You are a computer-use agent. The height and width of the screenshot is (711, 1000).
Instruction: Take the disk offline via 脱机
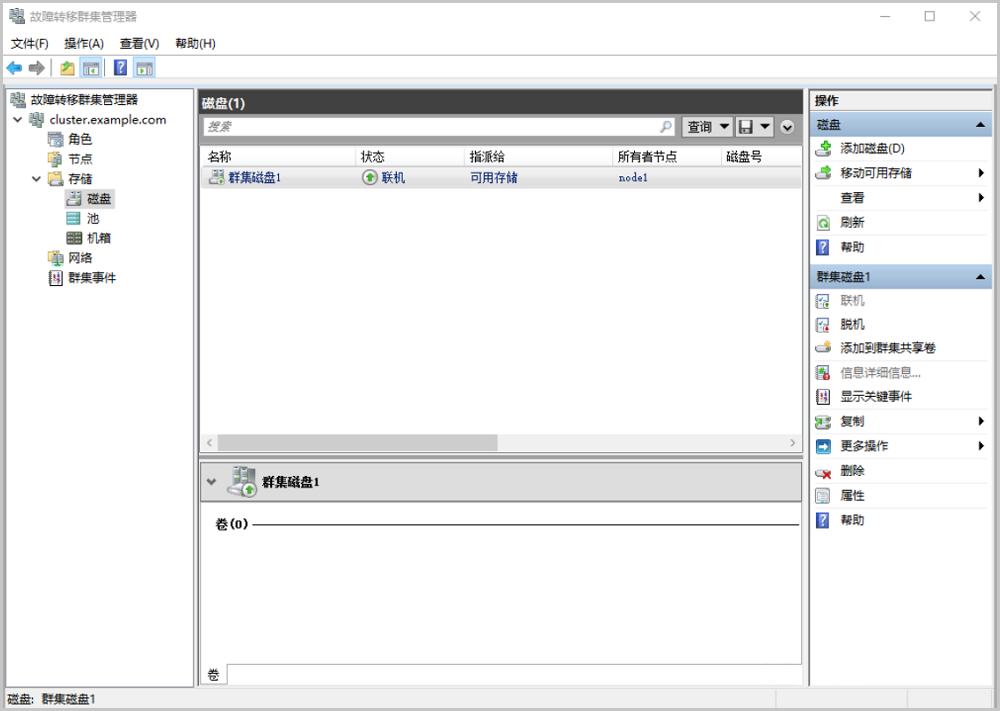point(852,325)
